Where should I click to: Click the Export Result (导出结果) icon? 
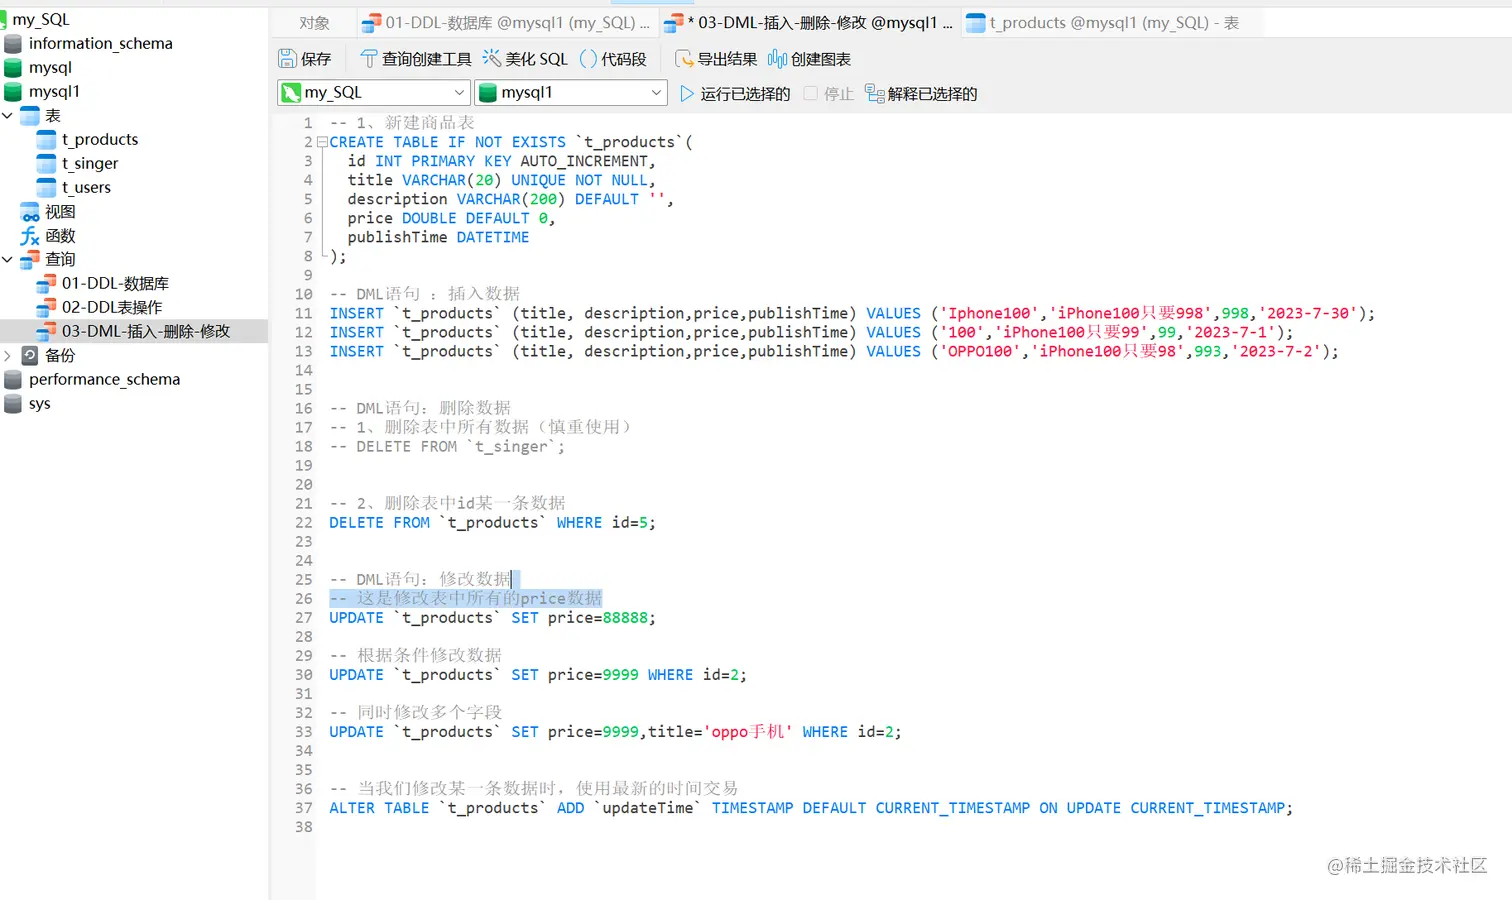coord(684,59)
